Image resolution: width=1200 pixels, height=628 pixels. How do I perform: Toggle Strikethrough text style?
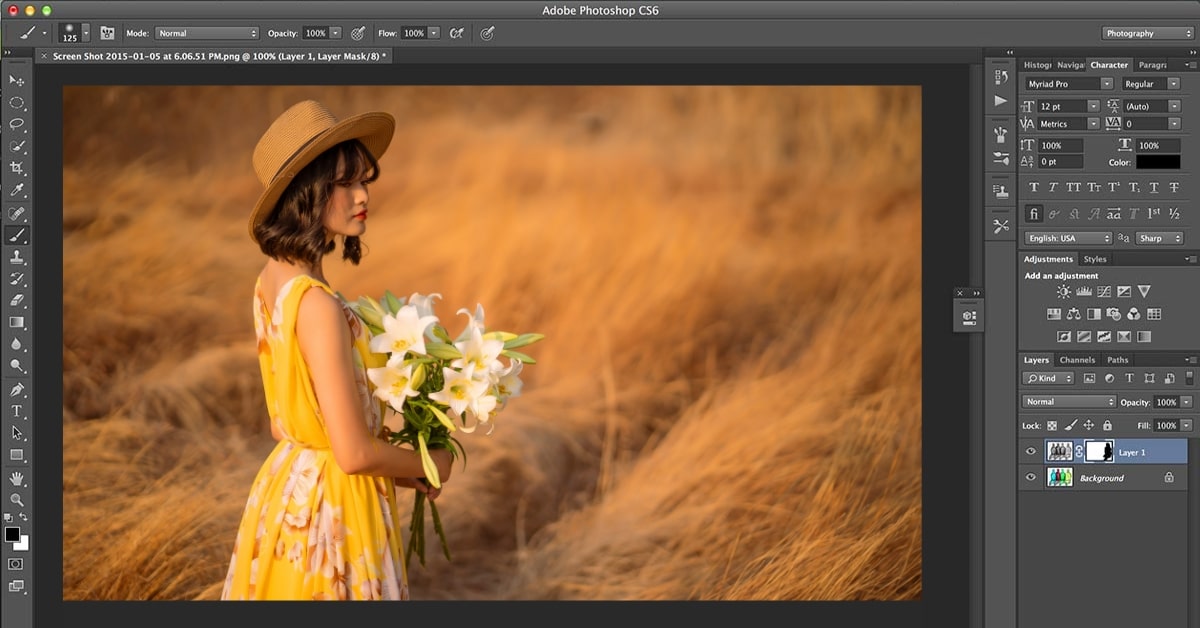1174,187
